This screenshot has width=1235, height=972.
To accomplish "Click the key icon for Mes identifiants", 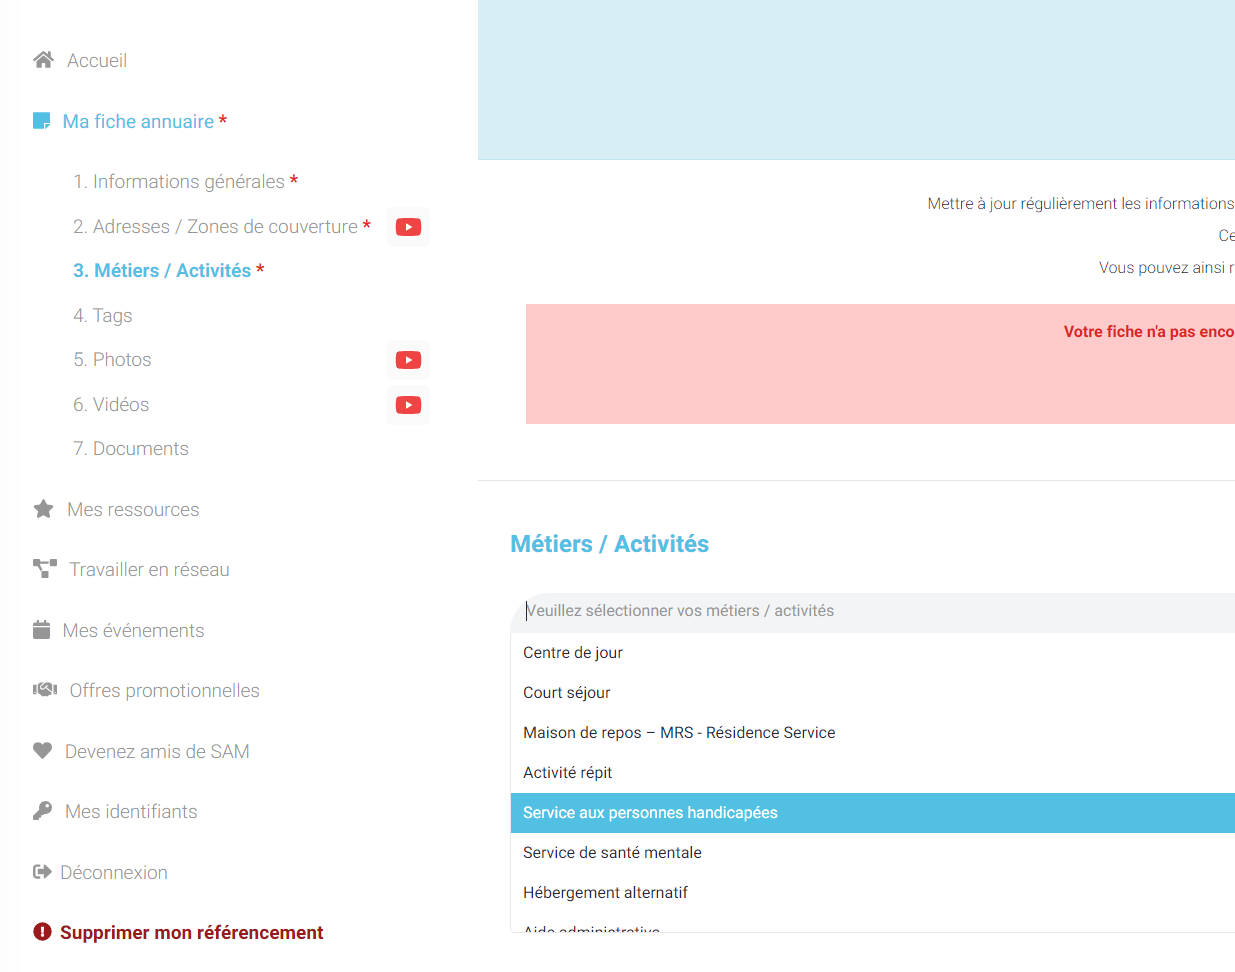I will click(42, 811).
